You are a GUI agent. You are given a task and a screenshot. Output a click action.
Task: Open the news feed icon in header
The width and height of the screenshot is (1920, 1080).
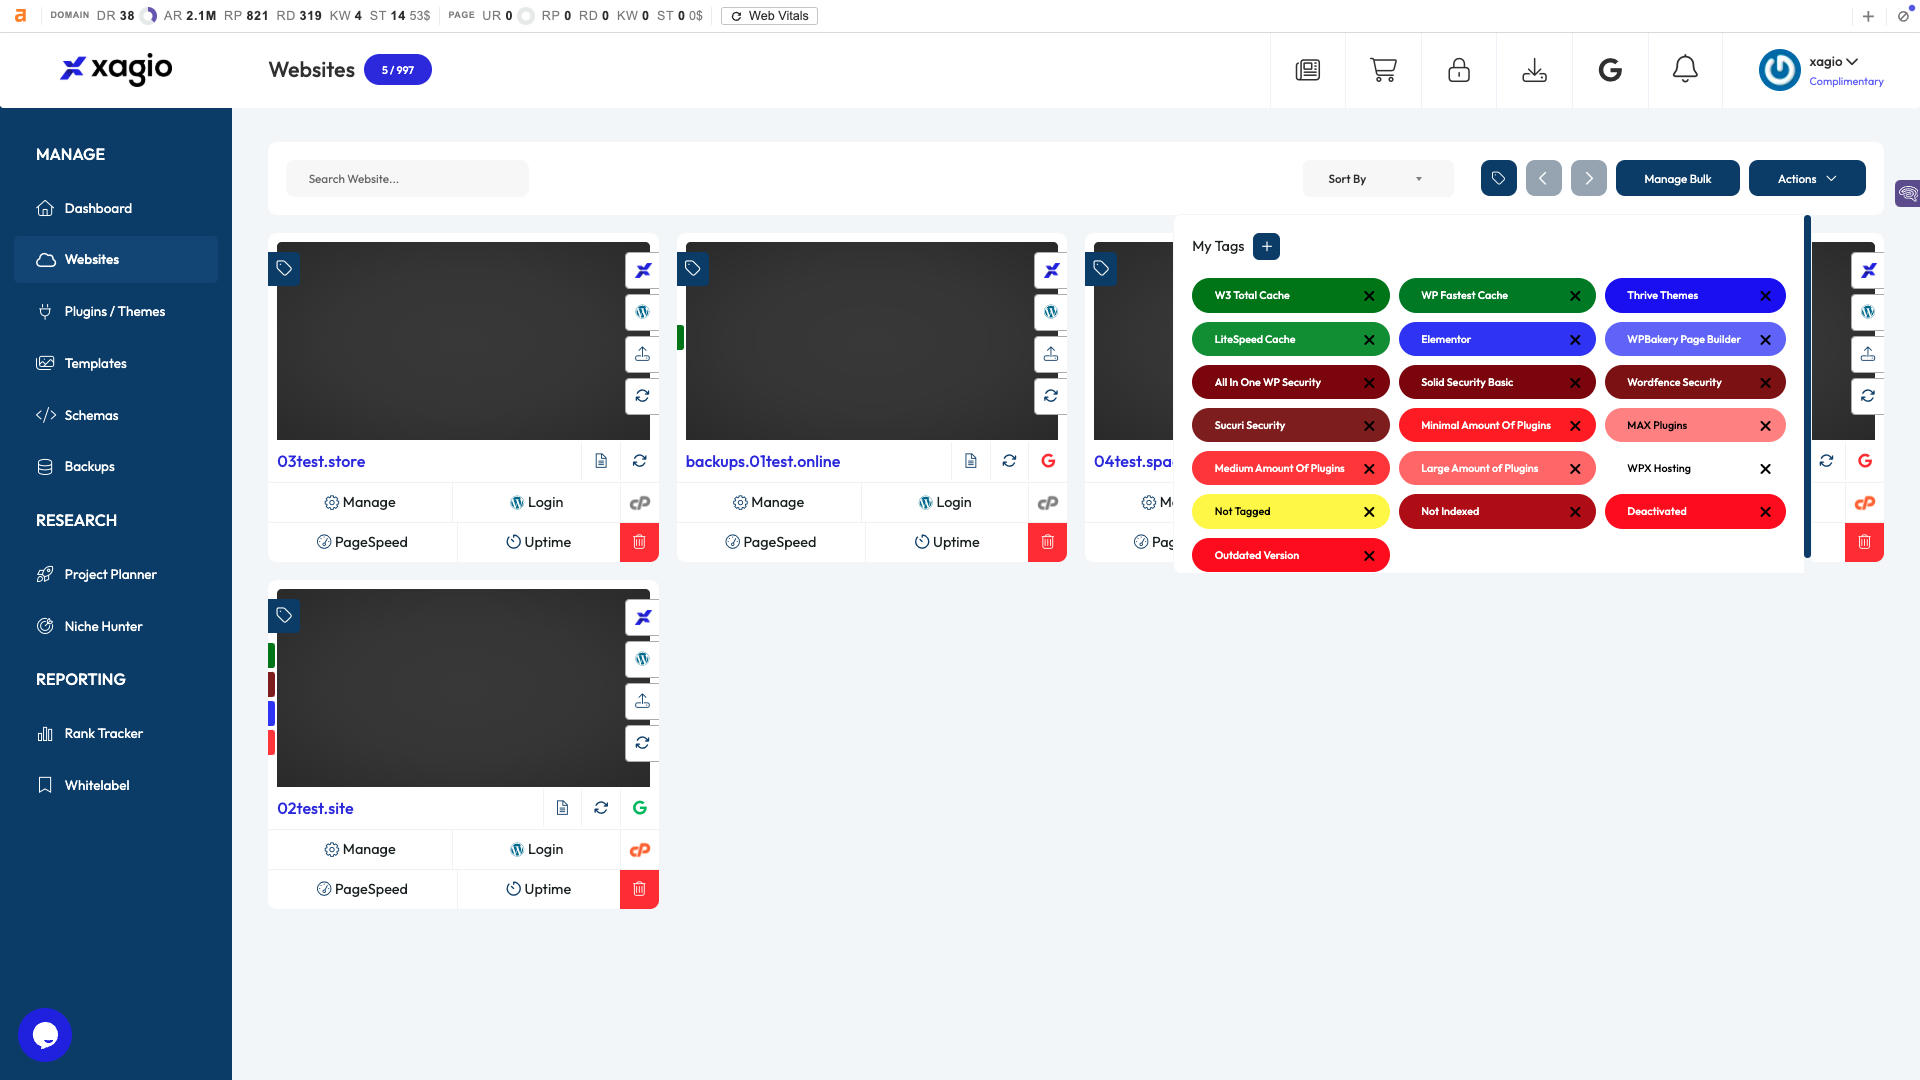pos(1308,70)
